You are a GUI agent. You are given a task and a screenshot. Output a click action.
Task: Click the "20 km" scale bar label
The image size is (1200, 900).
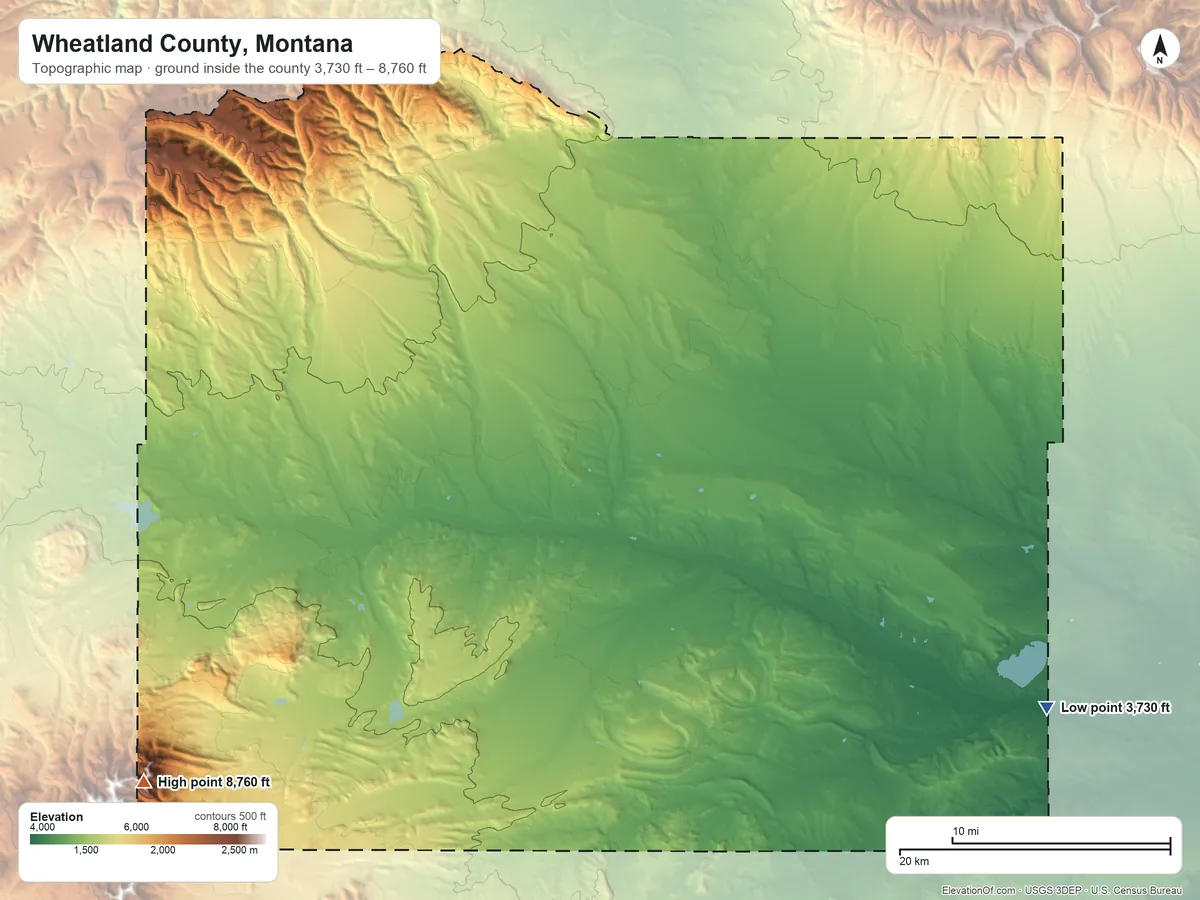[914, 861]
